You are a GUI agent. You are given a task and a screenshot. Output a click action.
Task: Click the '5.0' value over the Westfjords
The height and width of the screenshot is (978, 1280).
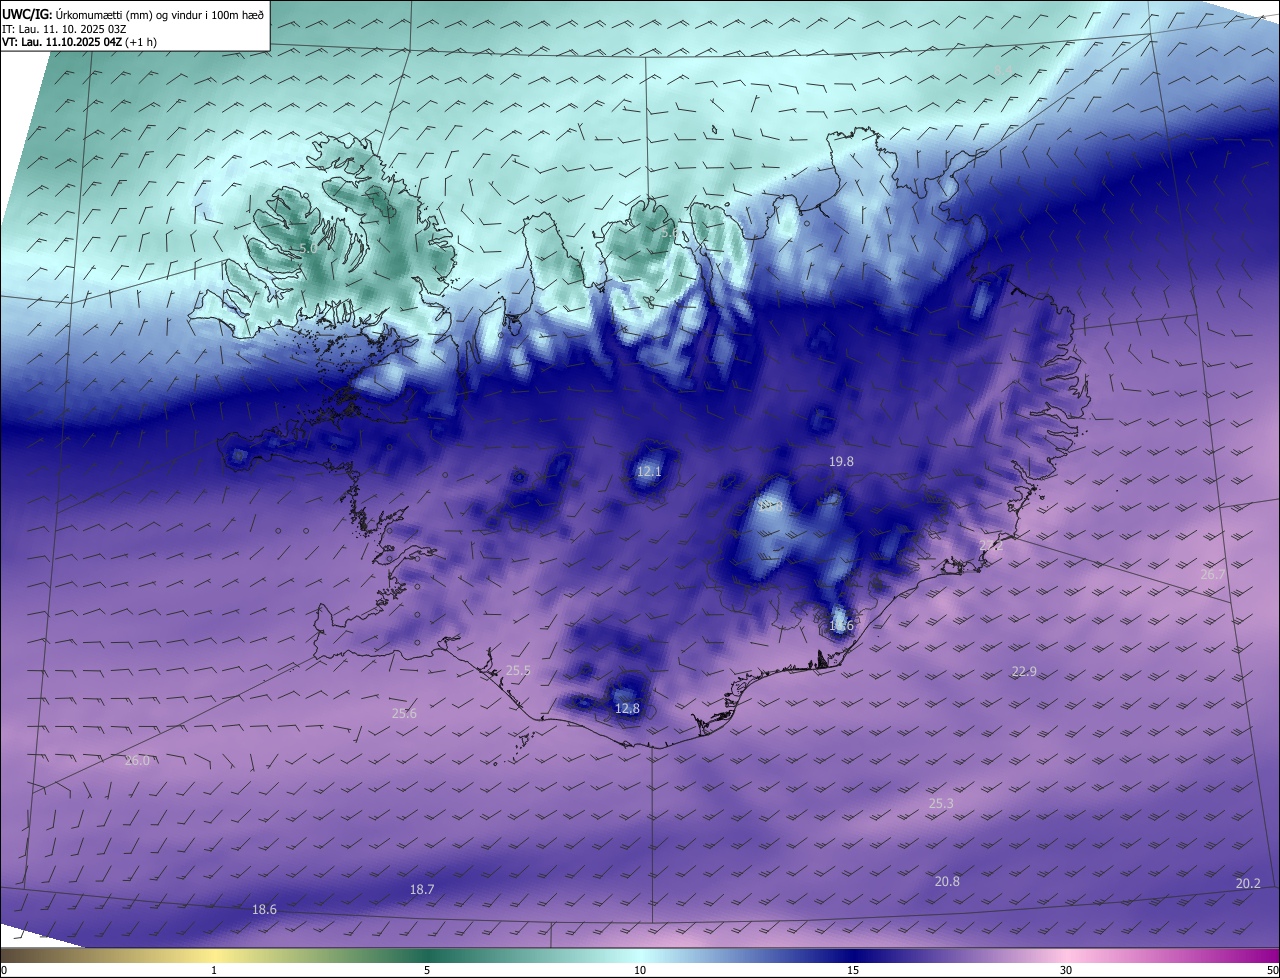[x=308, y=248]
